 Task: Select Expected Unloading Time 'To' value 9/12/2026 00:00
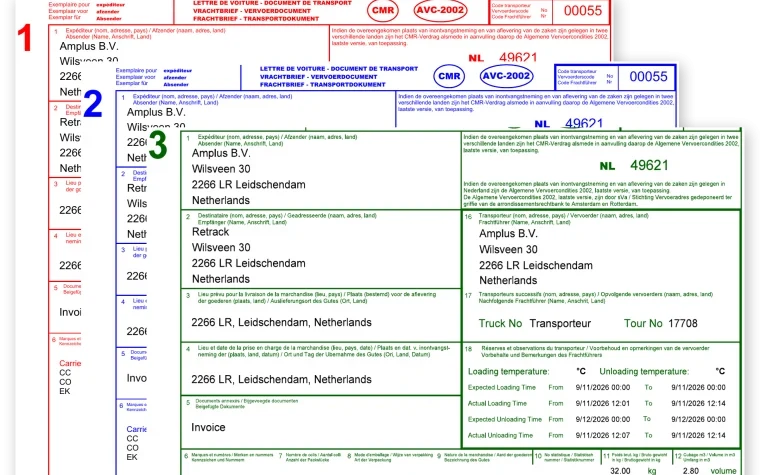click(698, 420)
